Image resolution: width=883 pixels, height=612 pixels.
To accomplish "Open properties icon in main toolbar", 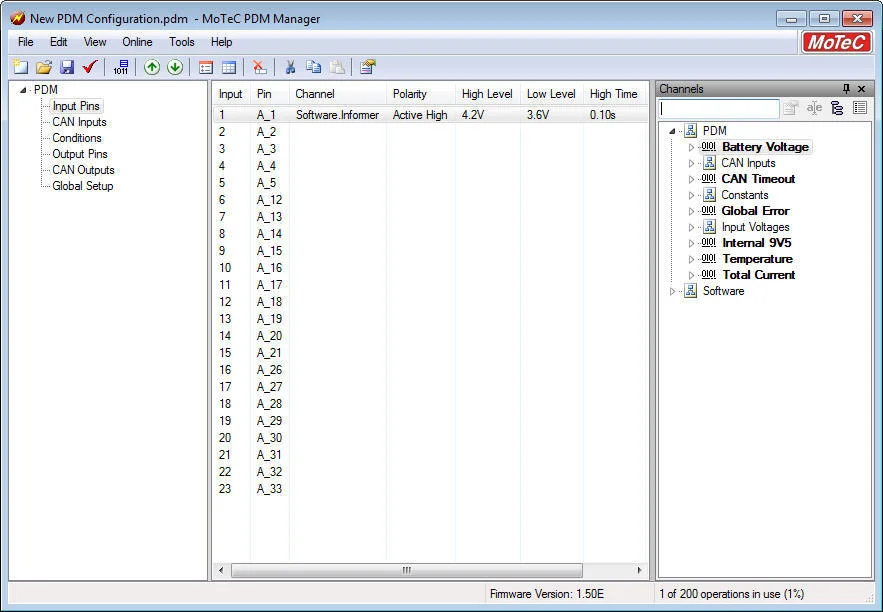I will (367, 68).
